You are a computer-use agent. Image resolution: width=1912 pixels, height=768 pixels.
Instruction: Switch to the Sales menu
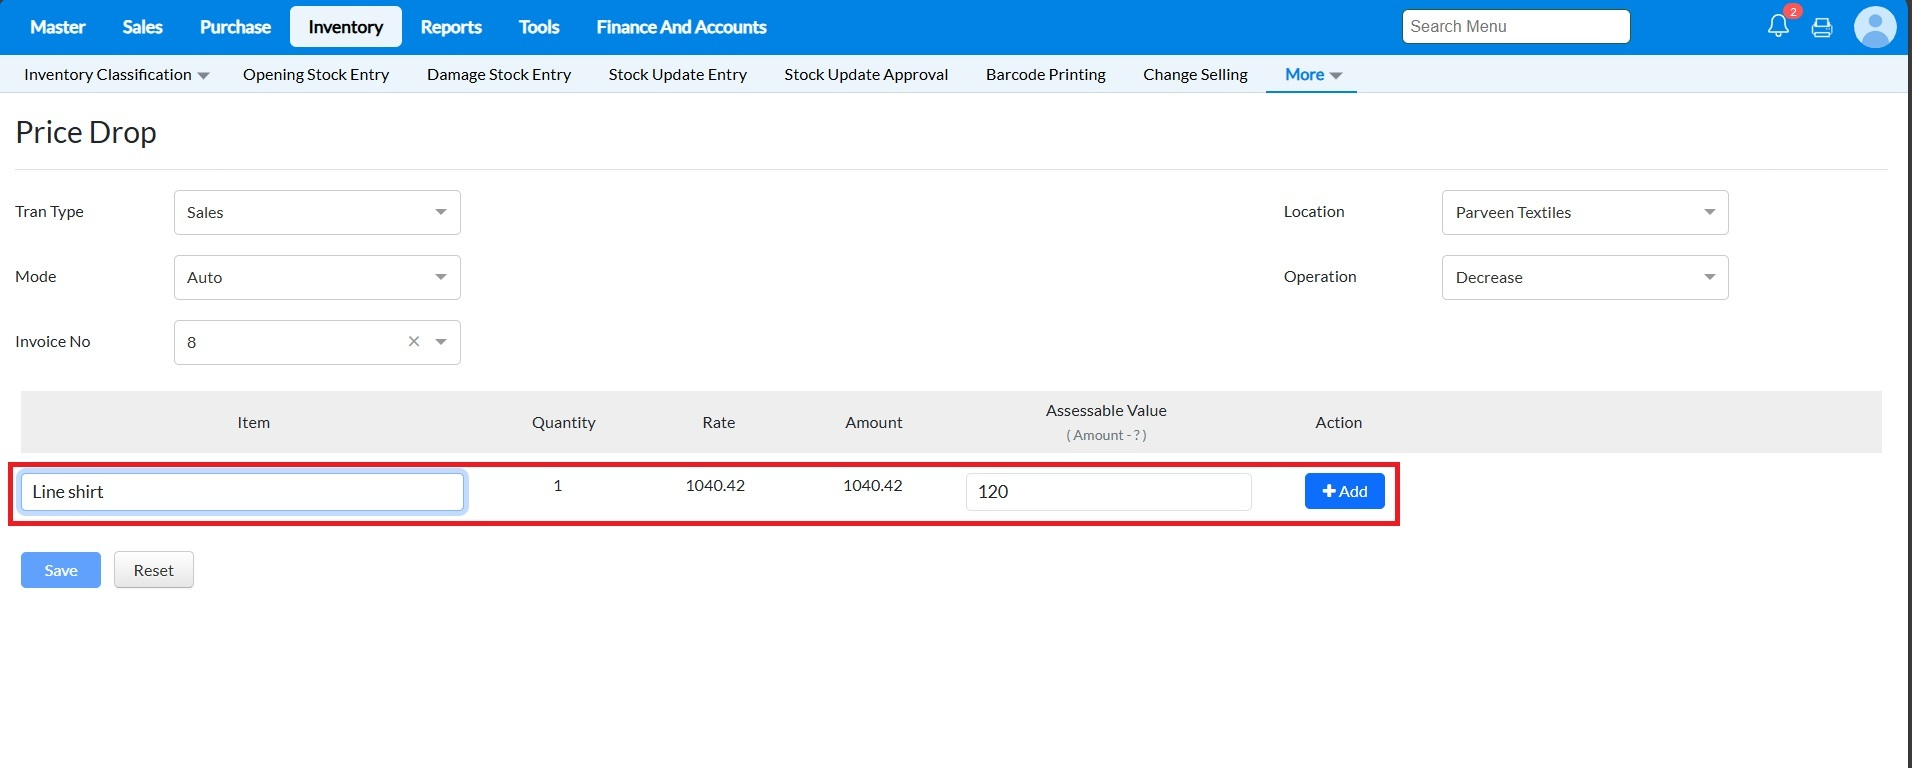tap(142, 27)
